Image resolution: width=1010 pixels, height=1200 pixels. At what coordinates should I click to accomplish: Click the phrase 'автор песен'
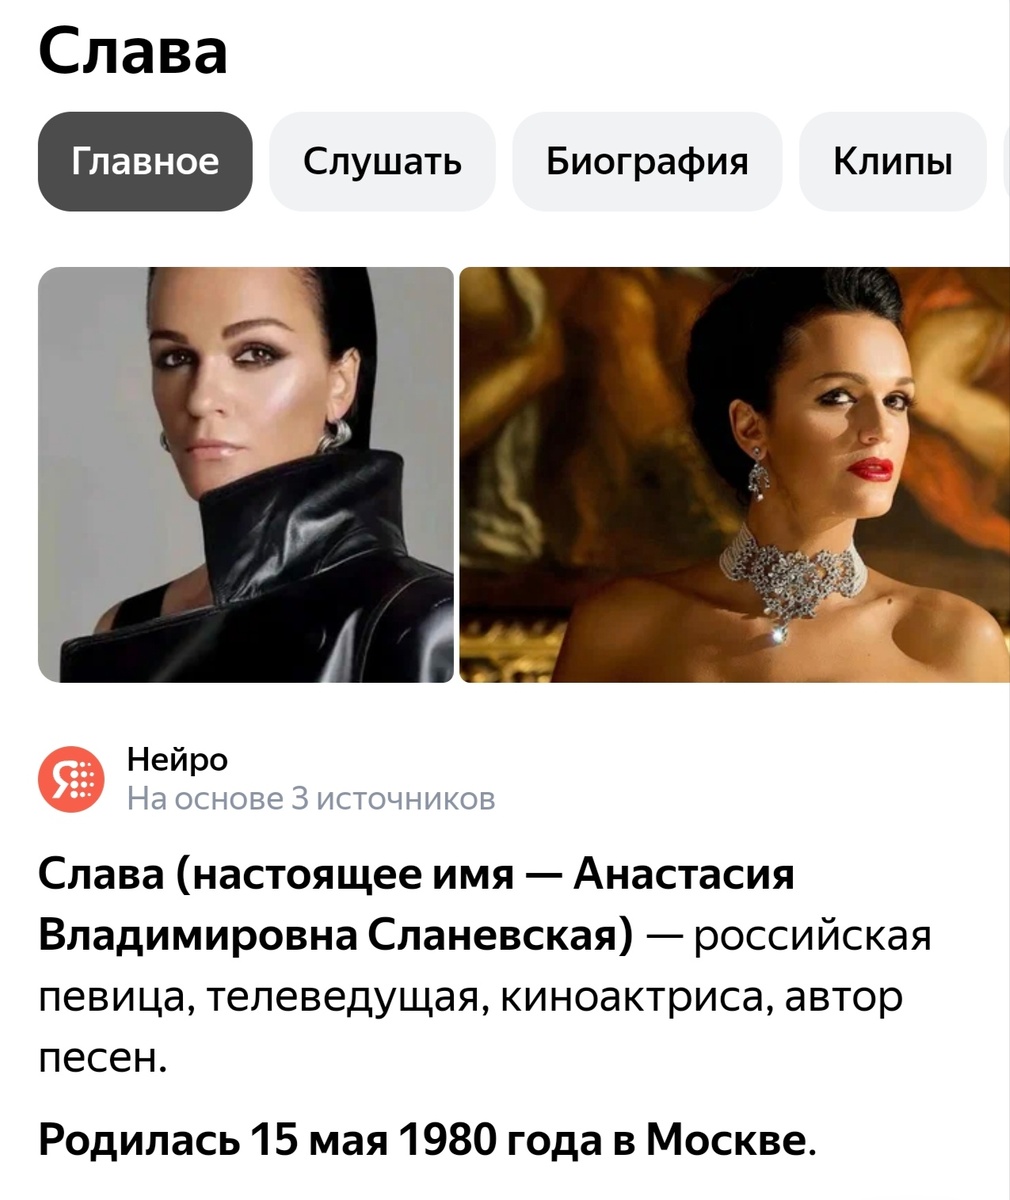(x=470, y=1027)
